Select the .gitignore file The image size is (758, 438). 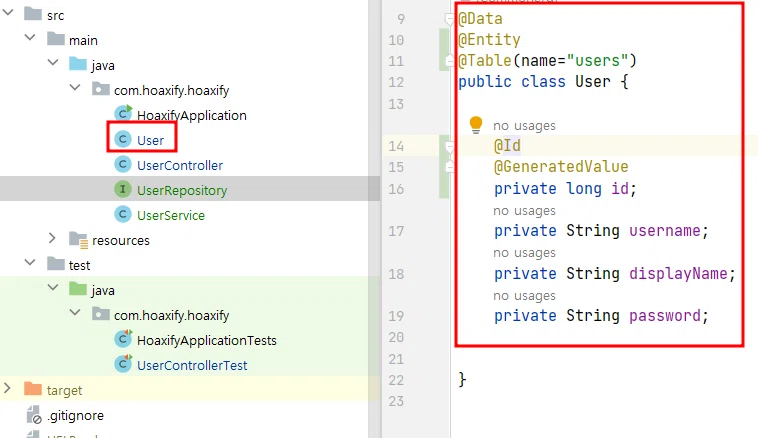point(75,415)
